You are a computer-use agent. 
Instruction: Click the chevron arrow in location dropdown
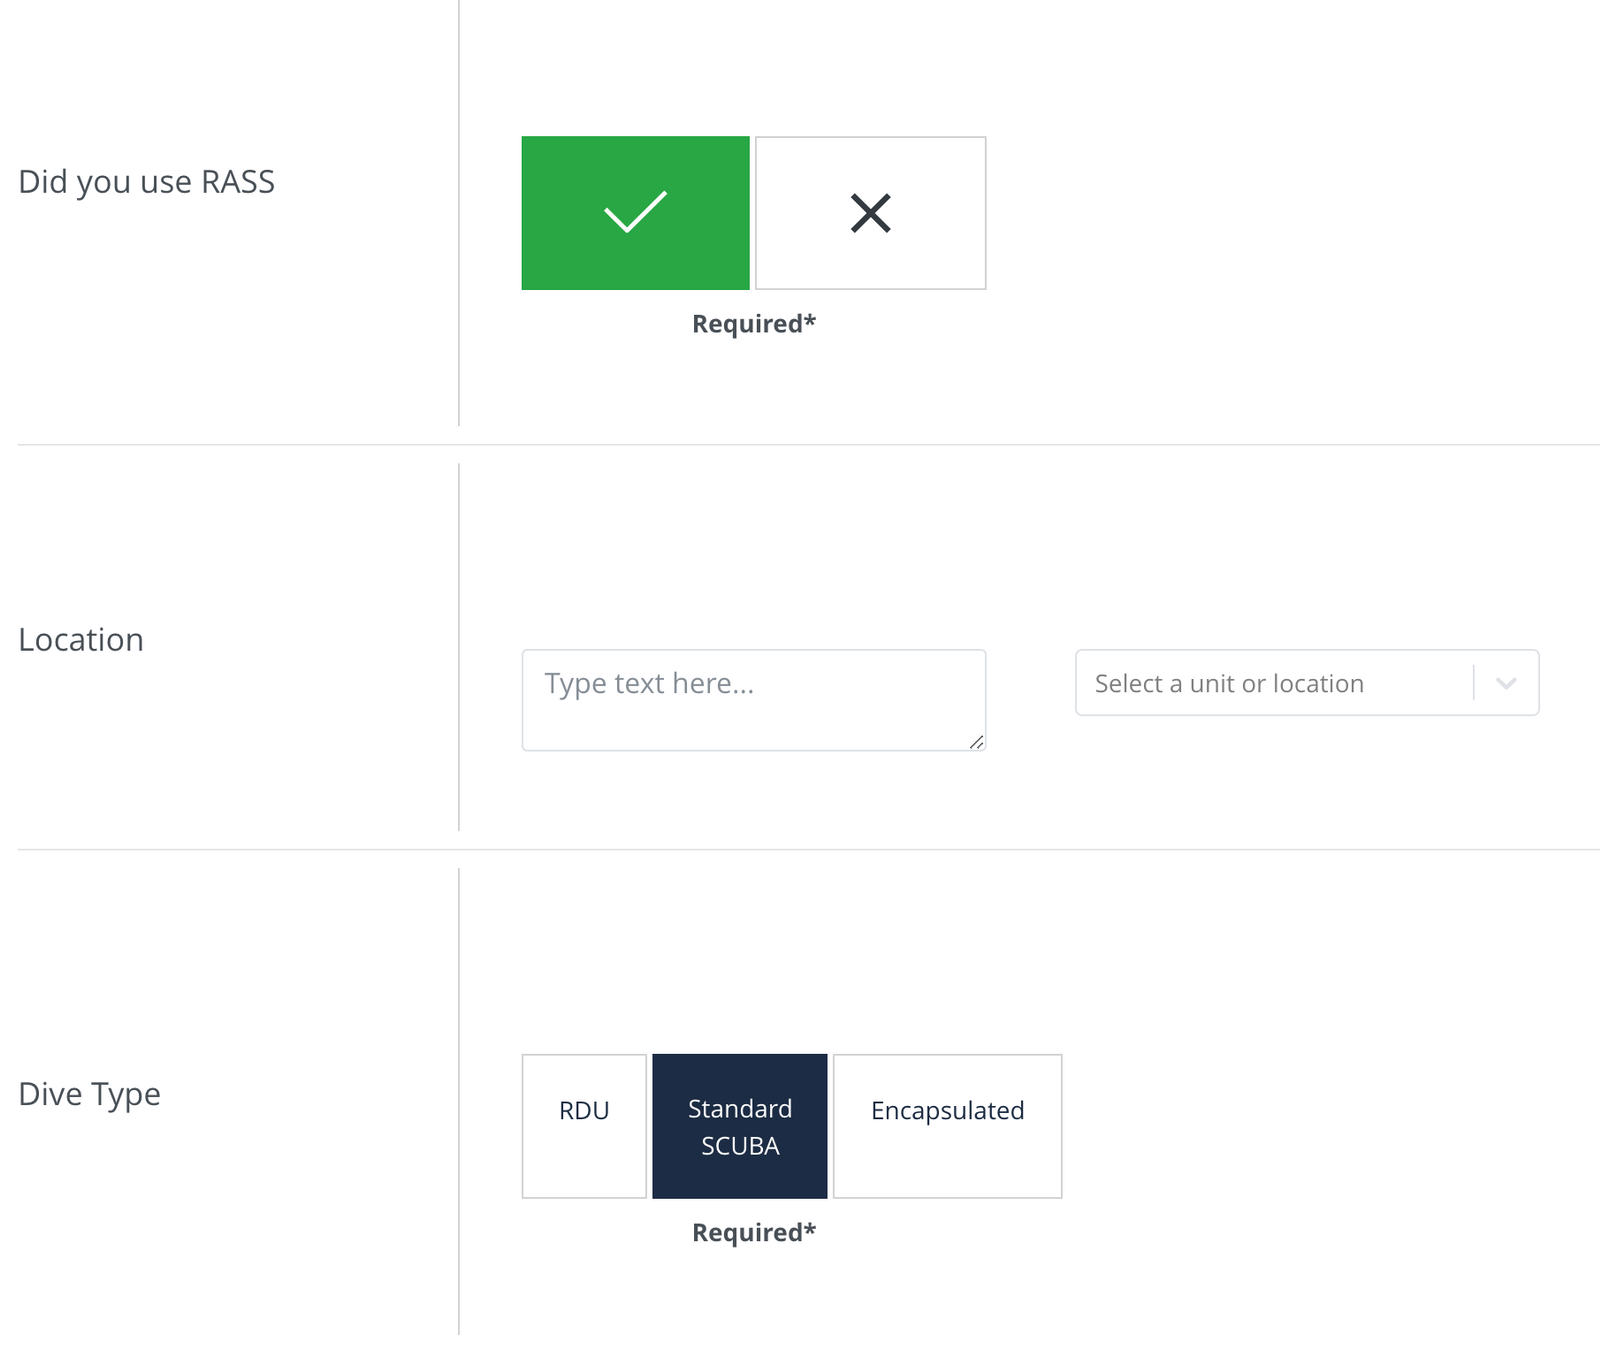[x=1506, y=683]
